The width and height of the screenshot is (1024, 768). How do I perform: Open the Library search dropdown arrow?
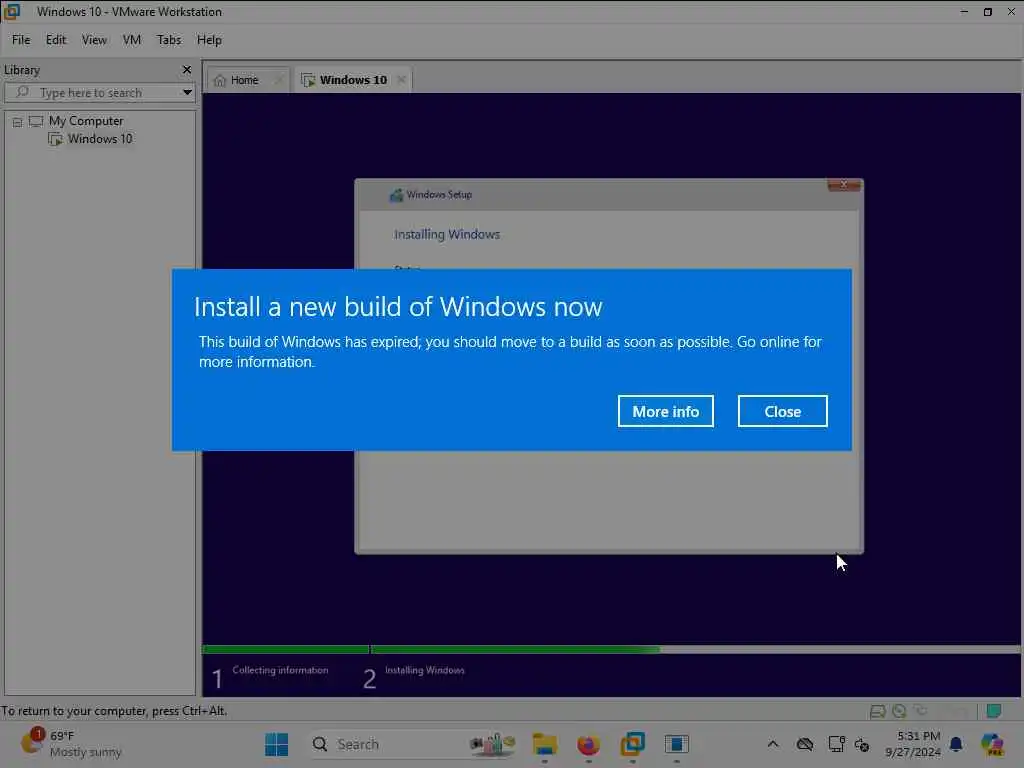[x=187, y=93]
